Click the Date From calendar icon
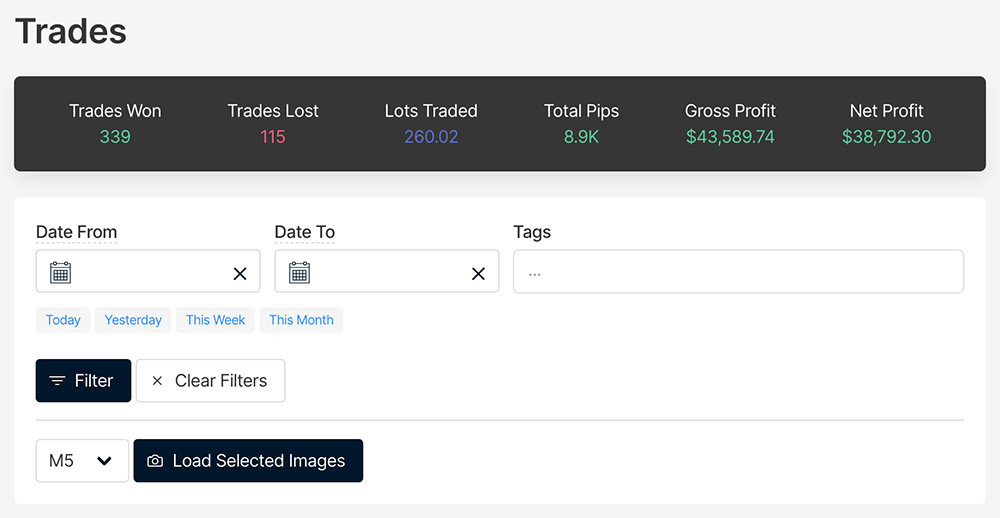 click(x=60, y=272)
